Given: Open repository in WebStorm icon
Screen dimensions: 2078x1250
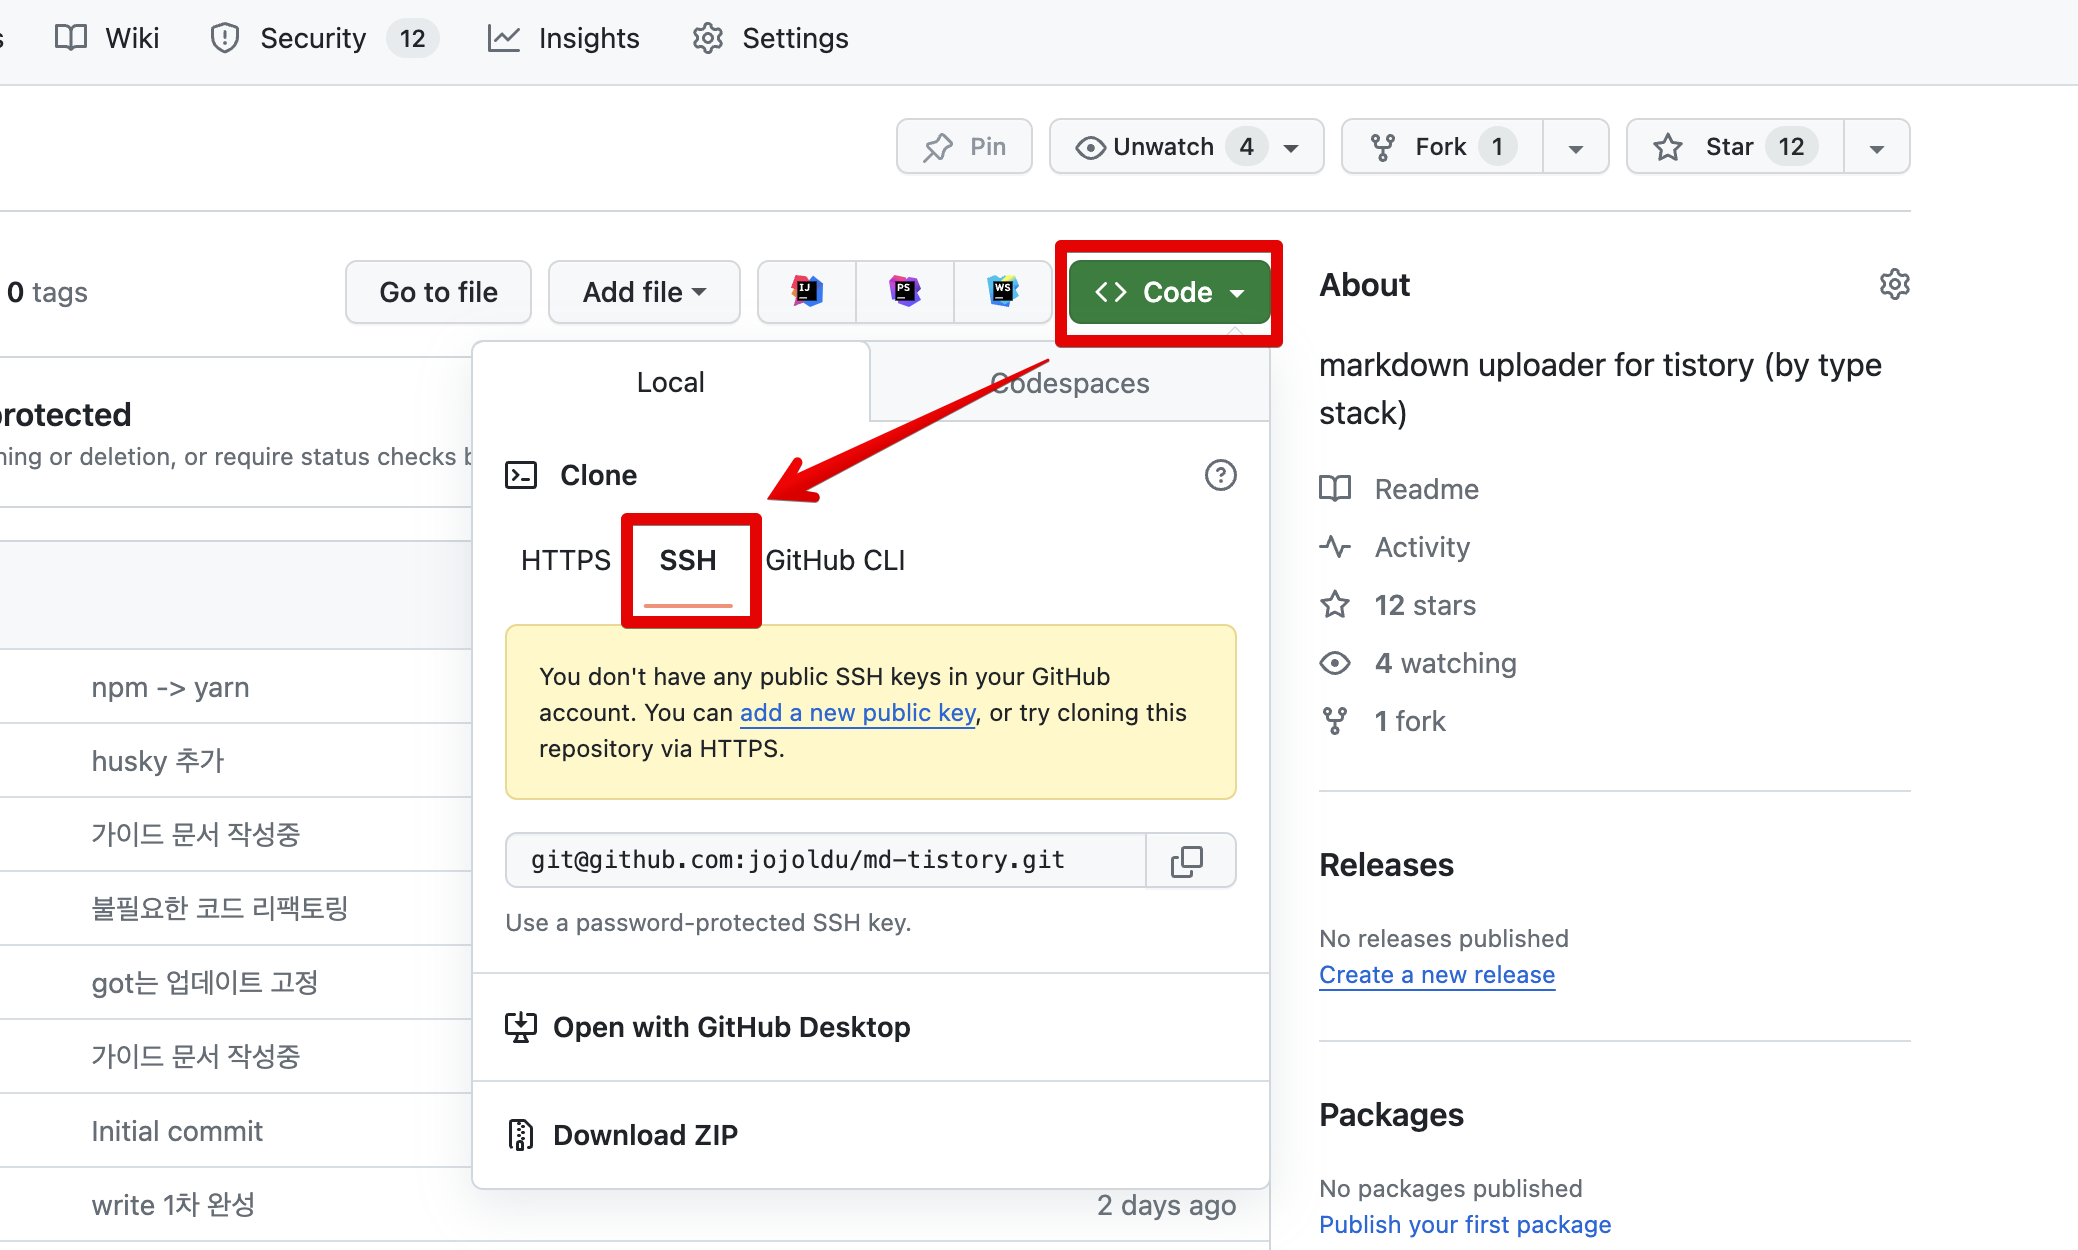Looking at the screenshot, I should click(1002, 292).
